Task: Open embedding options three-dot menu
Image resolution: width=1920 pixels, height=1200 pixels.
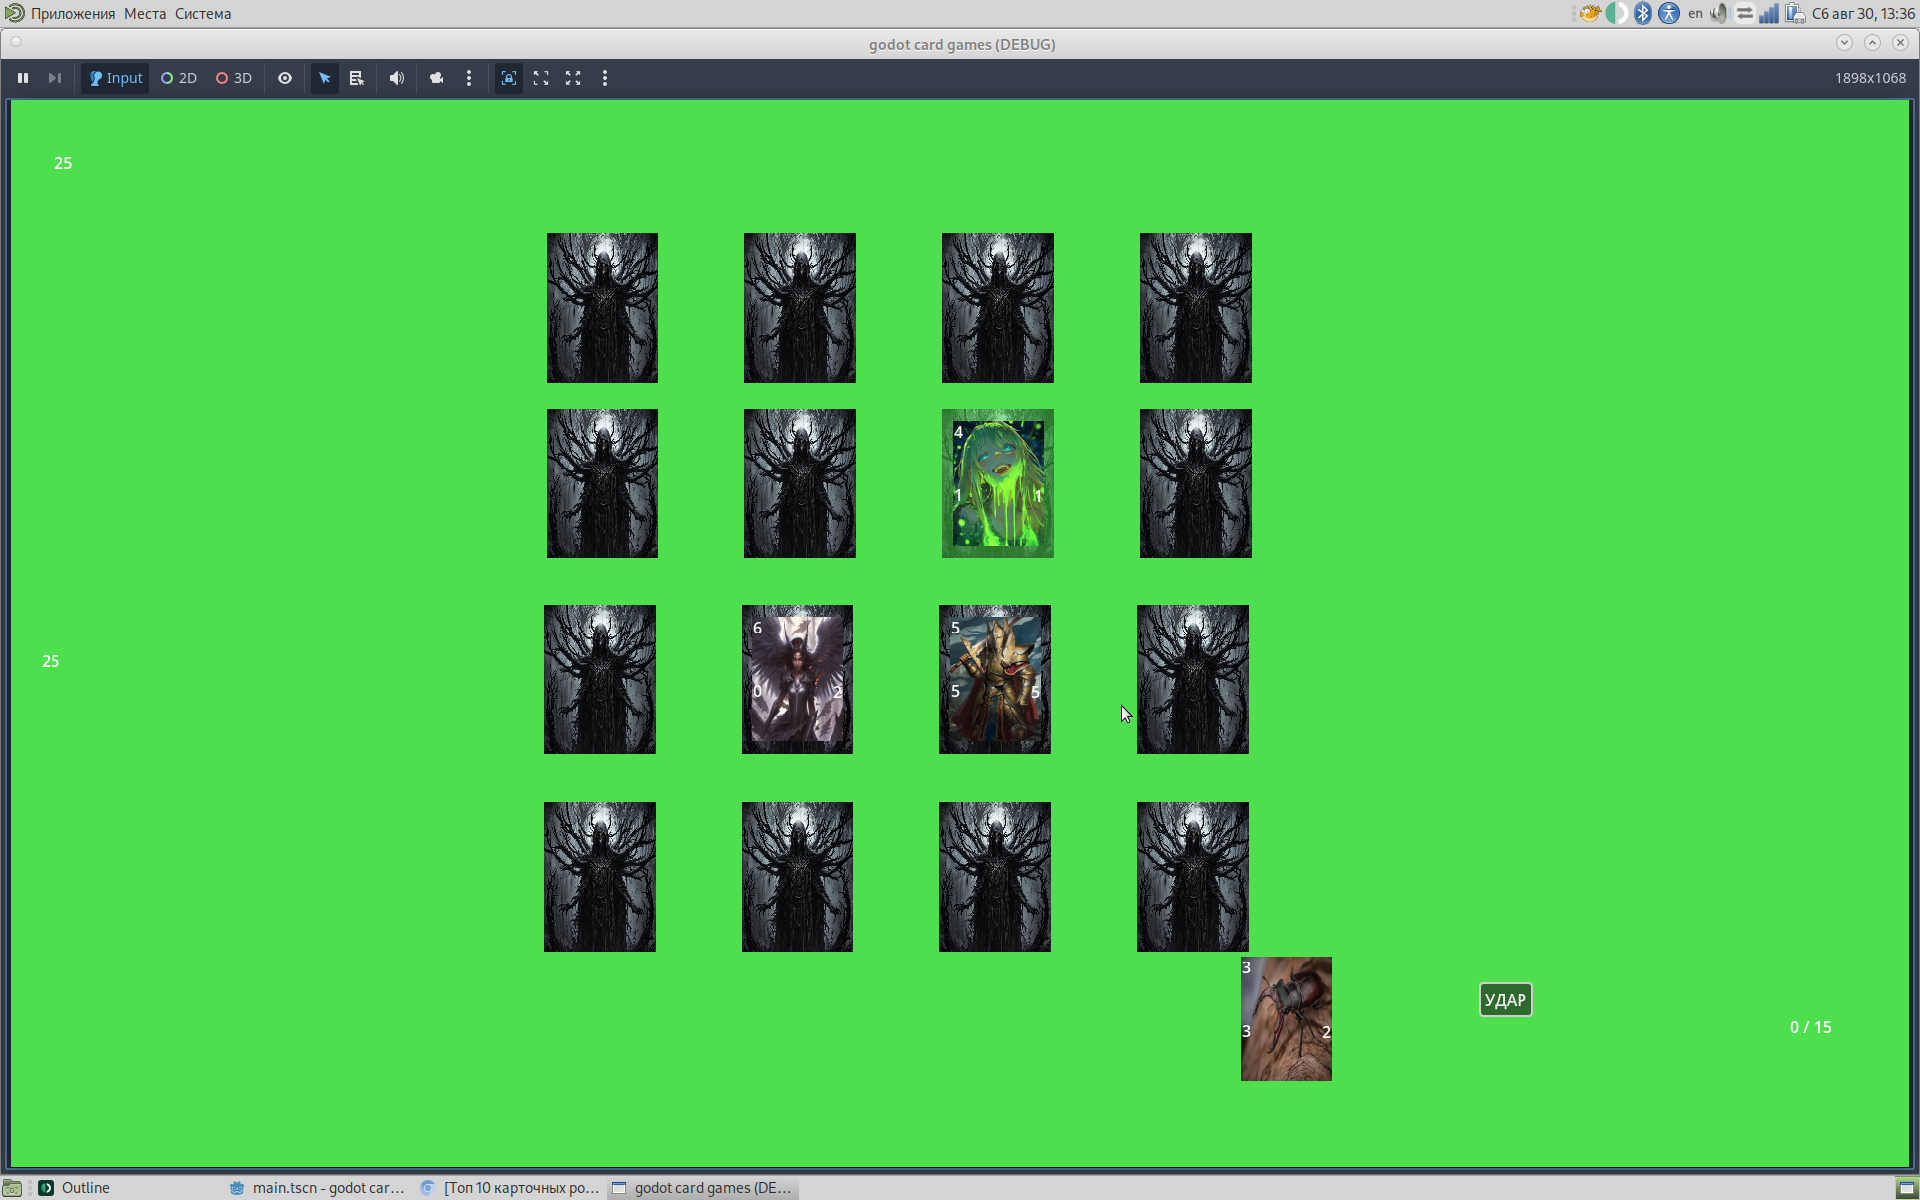Action: pyautogui.click(x=605, y=78)
